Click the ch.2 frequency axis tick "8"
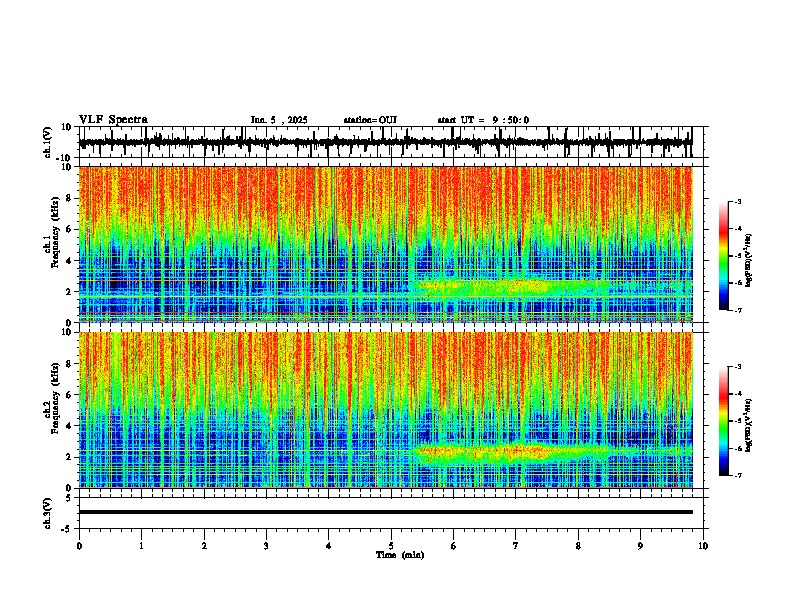The height and width of the screenshot is (612, 792). [x=69, y=364]
